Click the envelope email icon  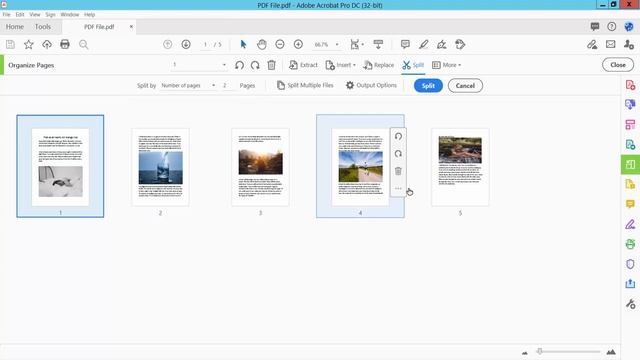point(611,44)
